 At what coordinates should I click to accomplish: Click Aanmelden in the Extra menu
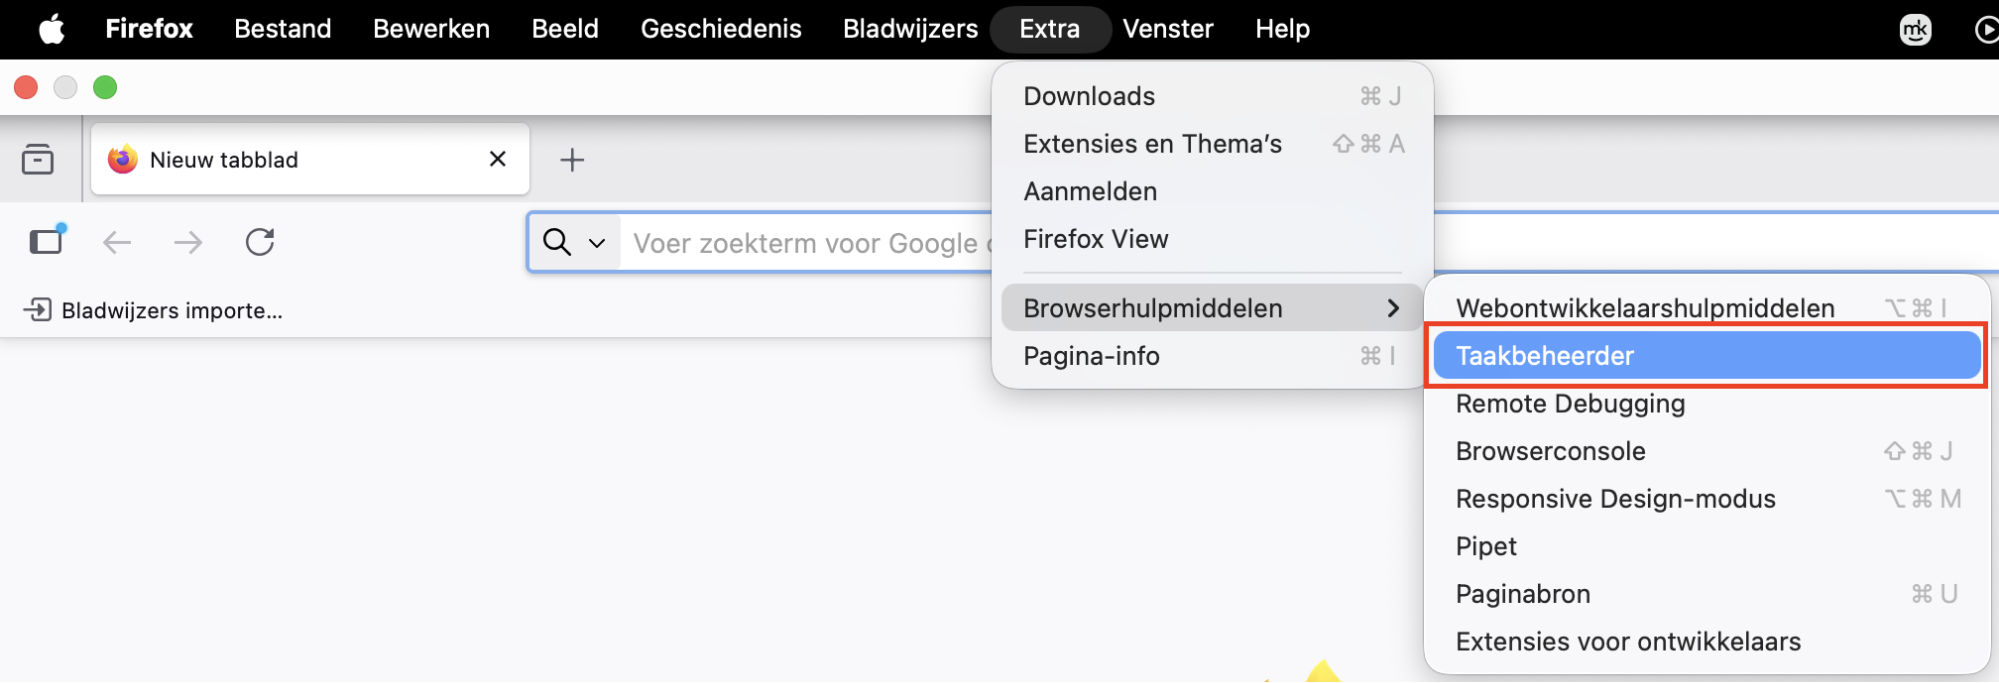click(x=1089, y=191)
